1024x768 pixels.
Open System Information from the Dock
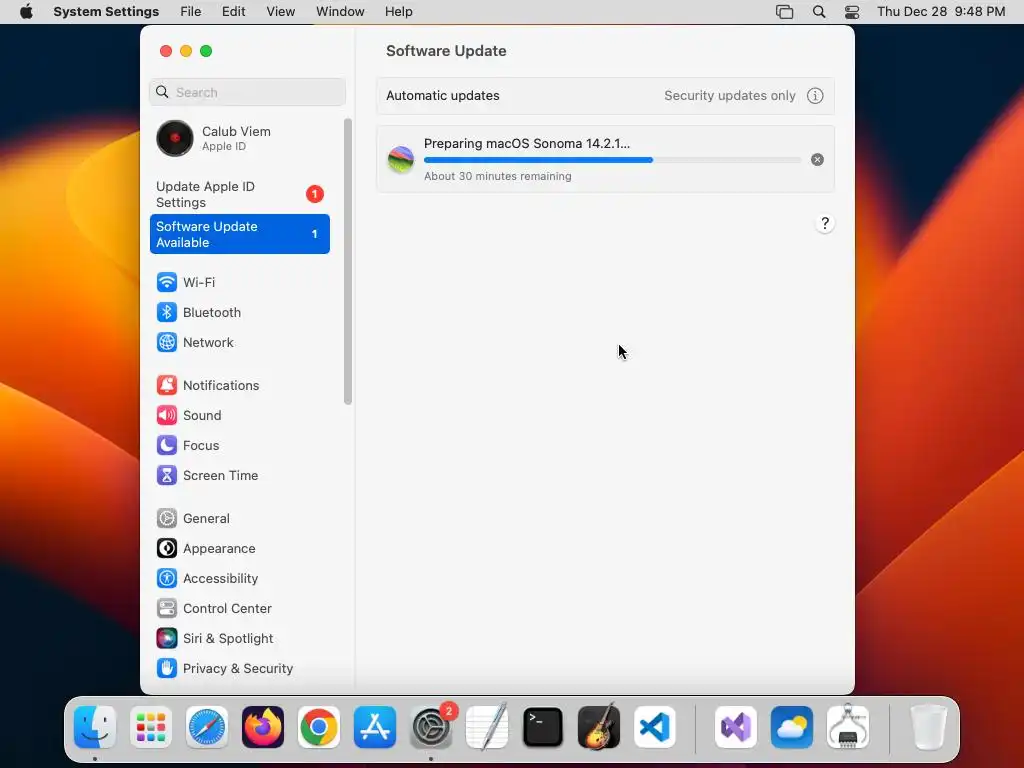point(848,727)
